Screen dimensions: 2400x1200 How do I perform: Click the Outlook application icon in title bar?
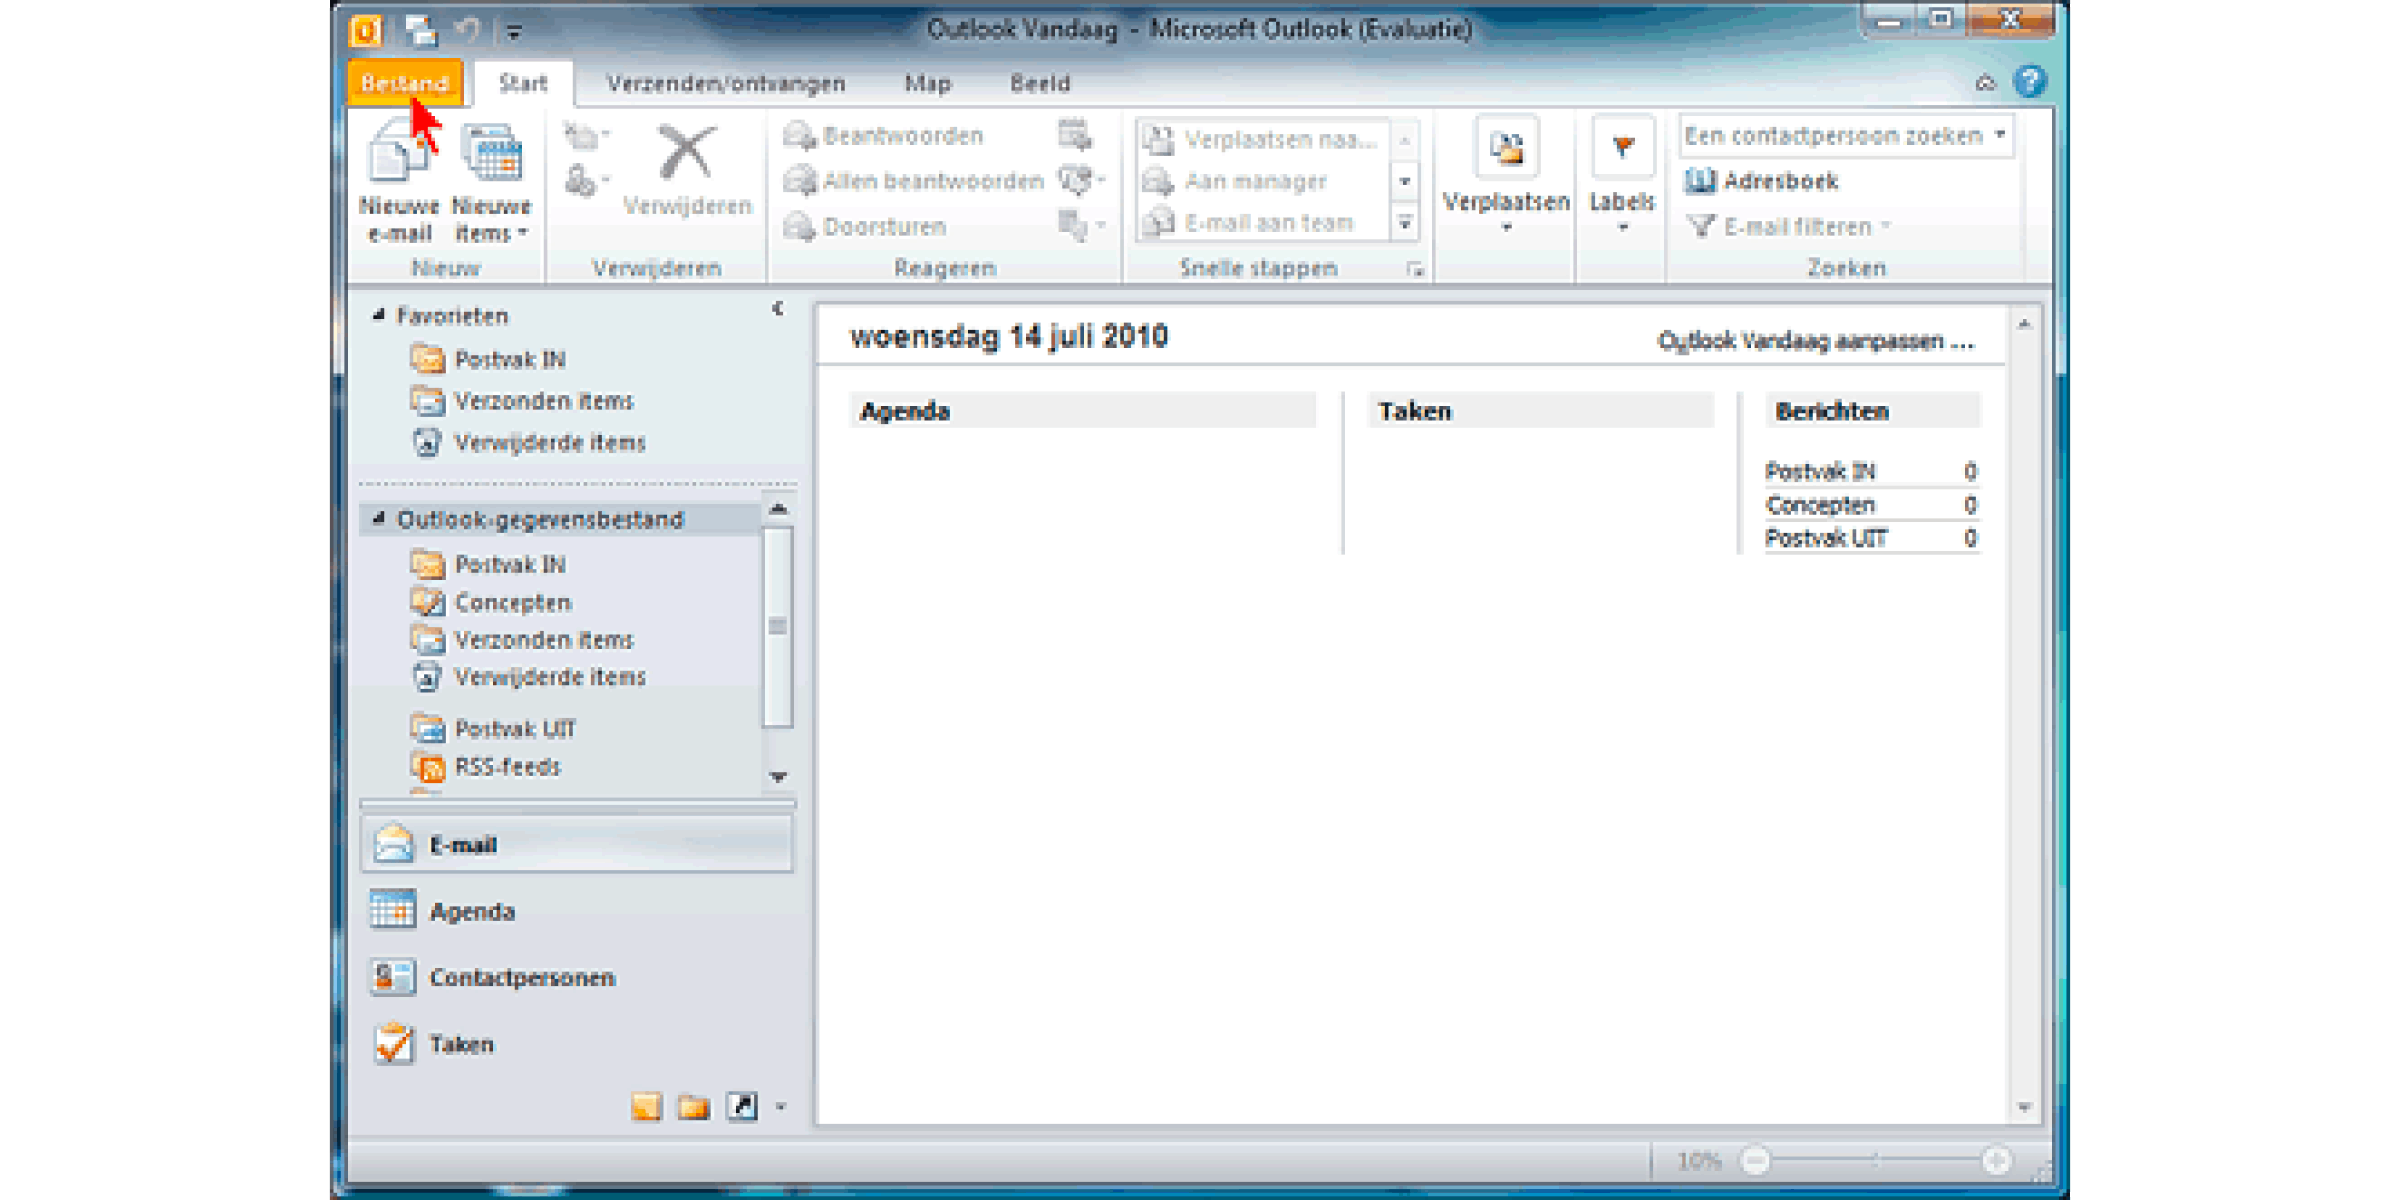366,31
